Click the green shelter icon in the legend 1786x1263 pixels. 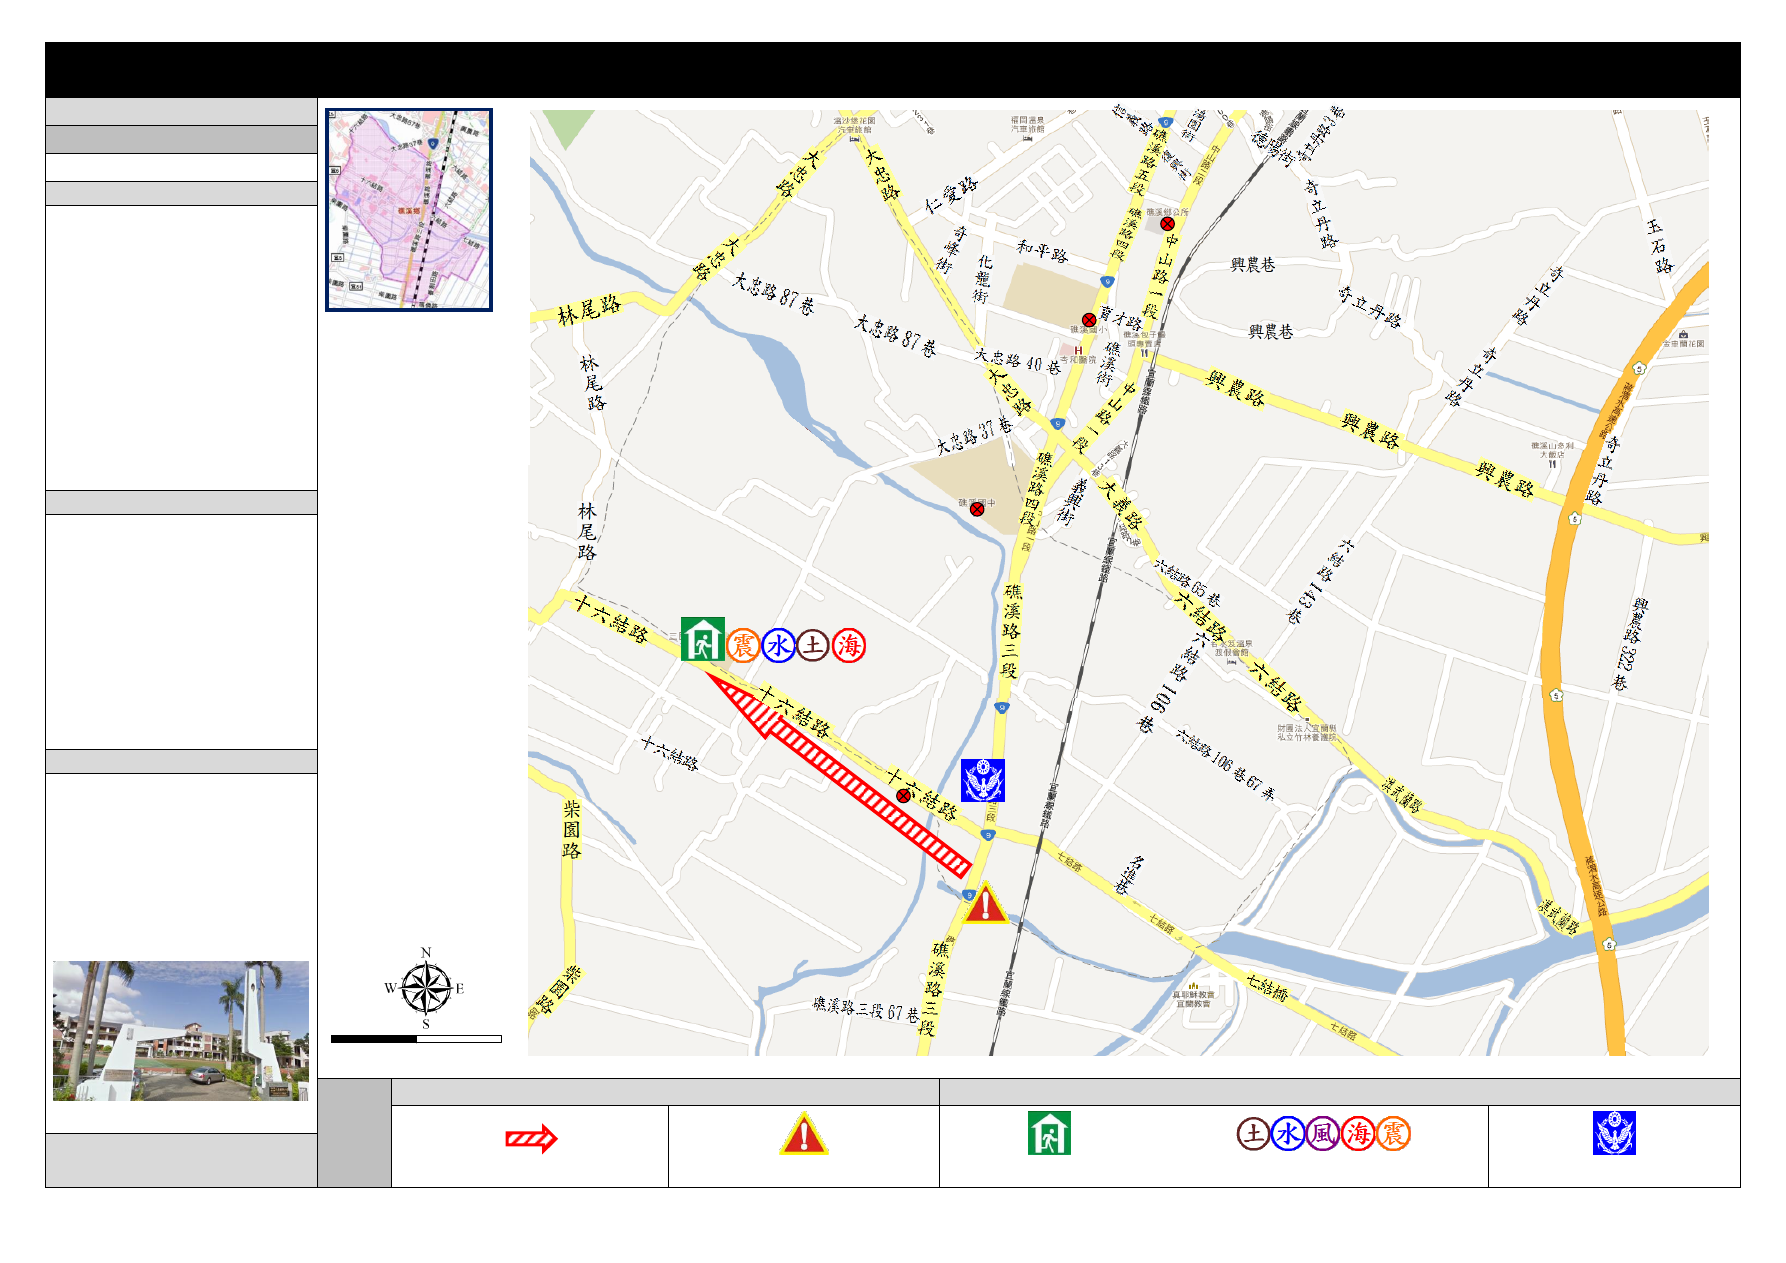(1049, 1133)
